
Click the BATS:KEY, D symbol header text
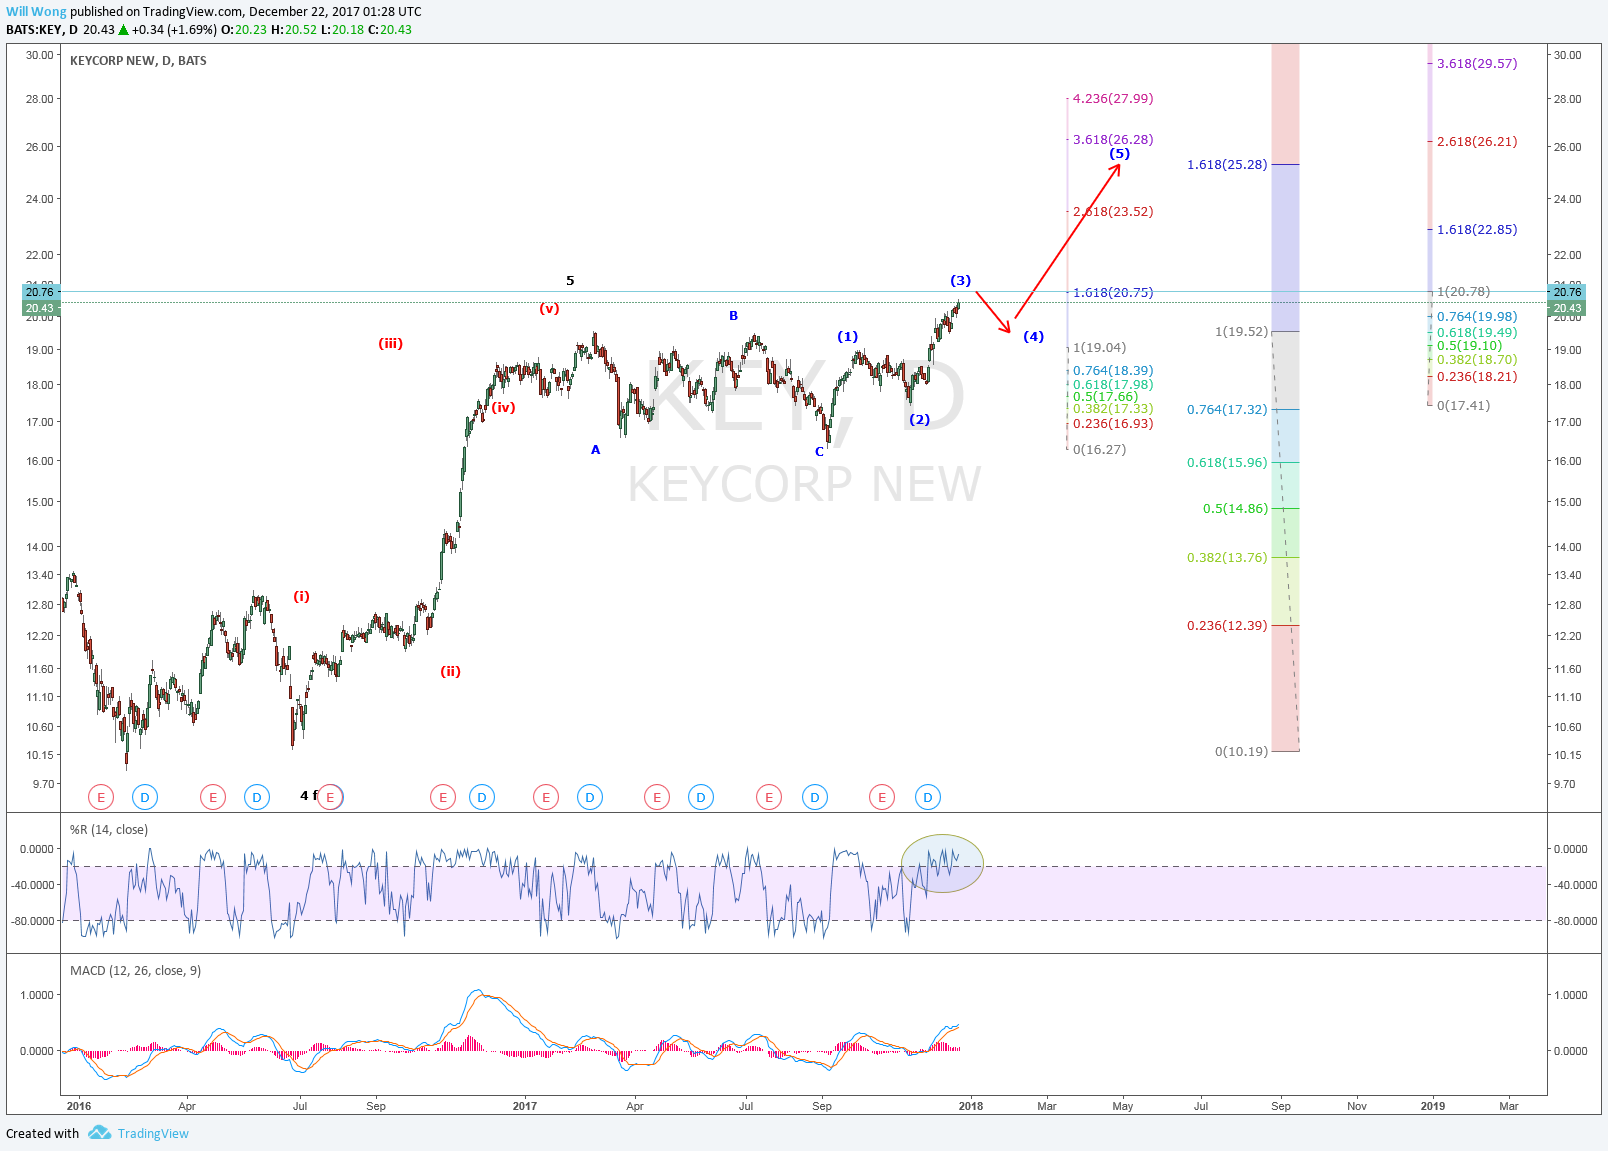[42, 30]
